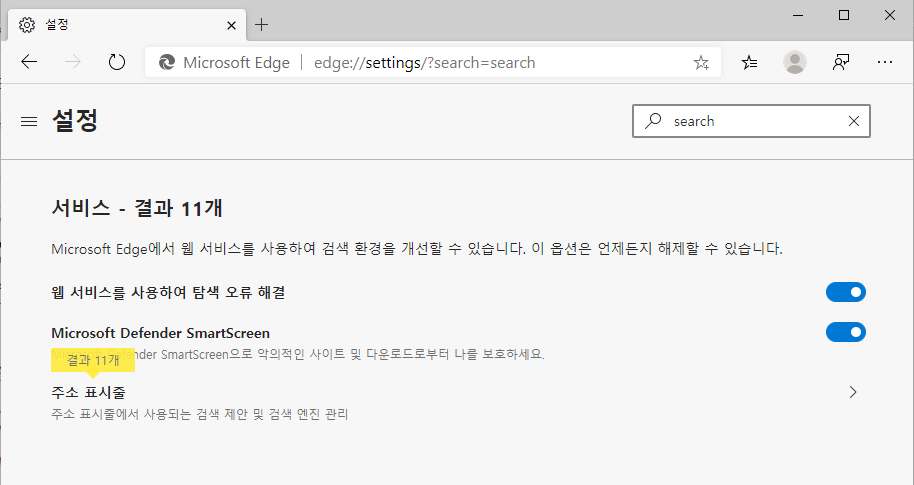Viewport: 914px width, 485px height.
Task: Click the 설정 page title
Action: coord(75,121)
